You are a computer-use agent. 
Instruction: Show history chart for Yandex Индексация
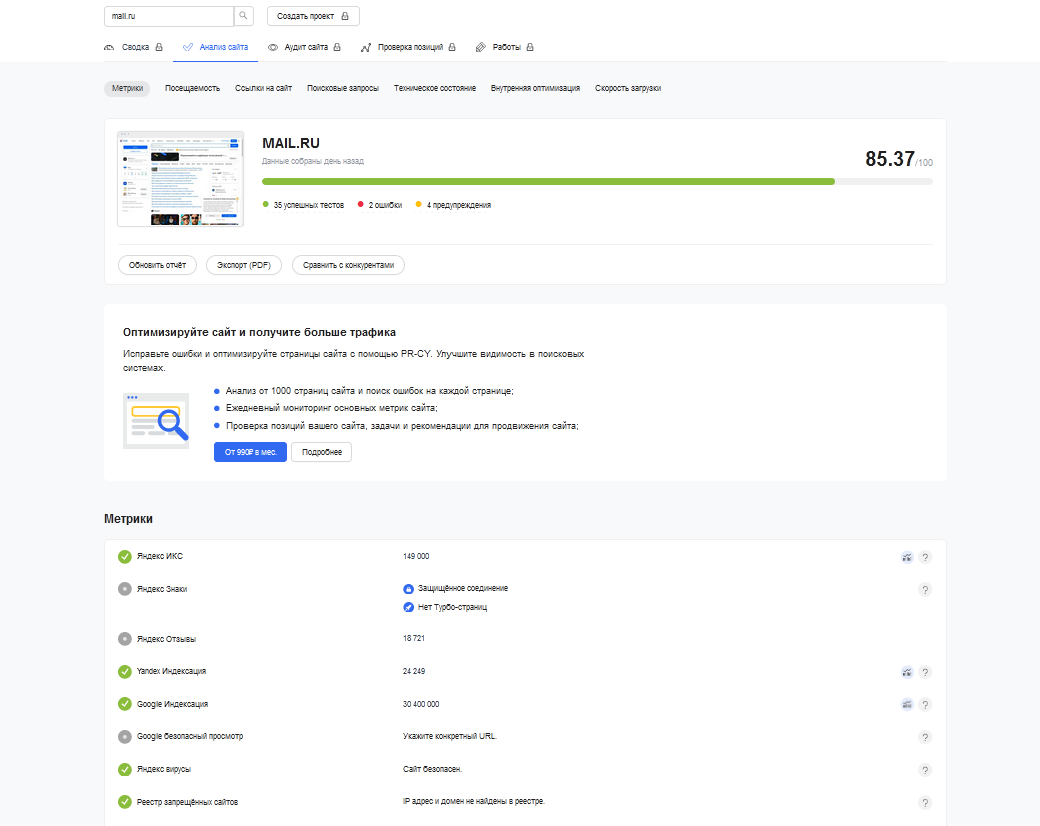click(906, 672)
